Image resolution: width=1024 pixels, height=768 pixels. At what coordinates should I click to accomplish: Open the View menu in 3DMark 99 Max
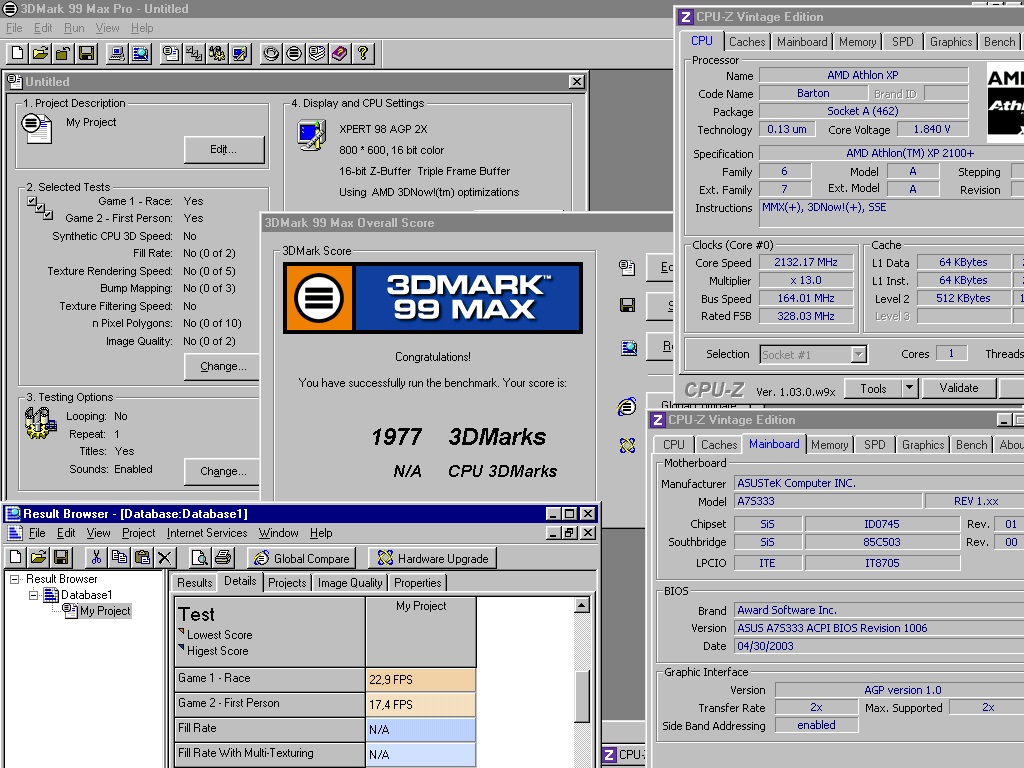coord(107,28)
